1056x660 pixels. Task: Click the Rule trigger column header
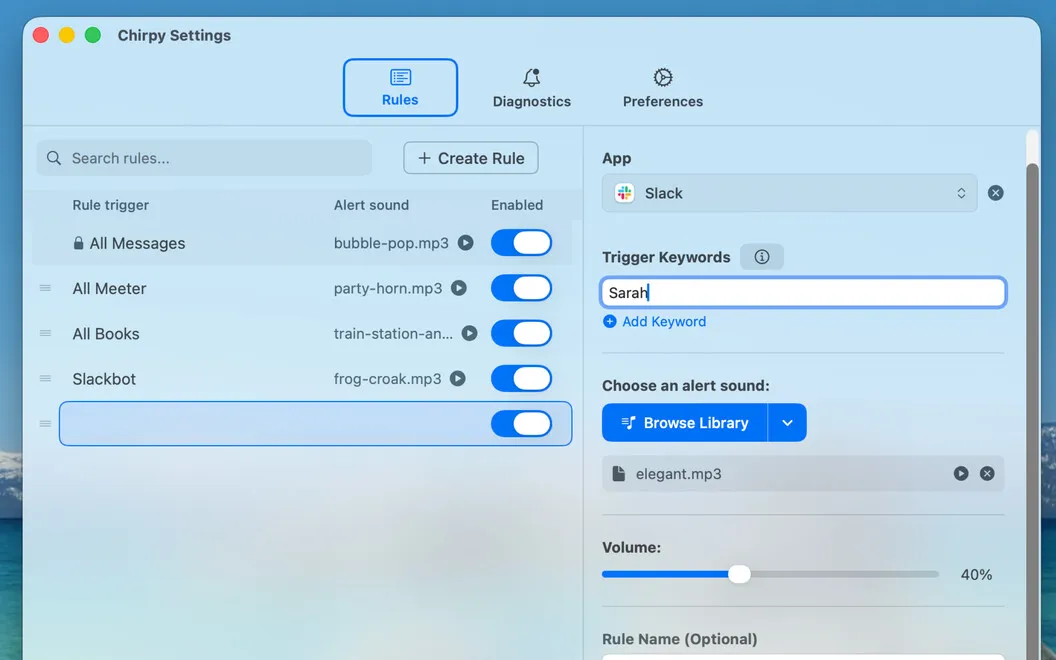click(x=110, y=205)
